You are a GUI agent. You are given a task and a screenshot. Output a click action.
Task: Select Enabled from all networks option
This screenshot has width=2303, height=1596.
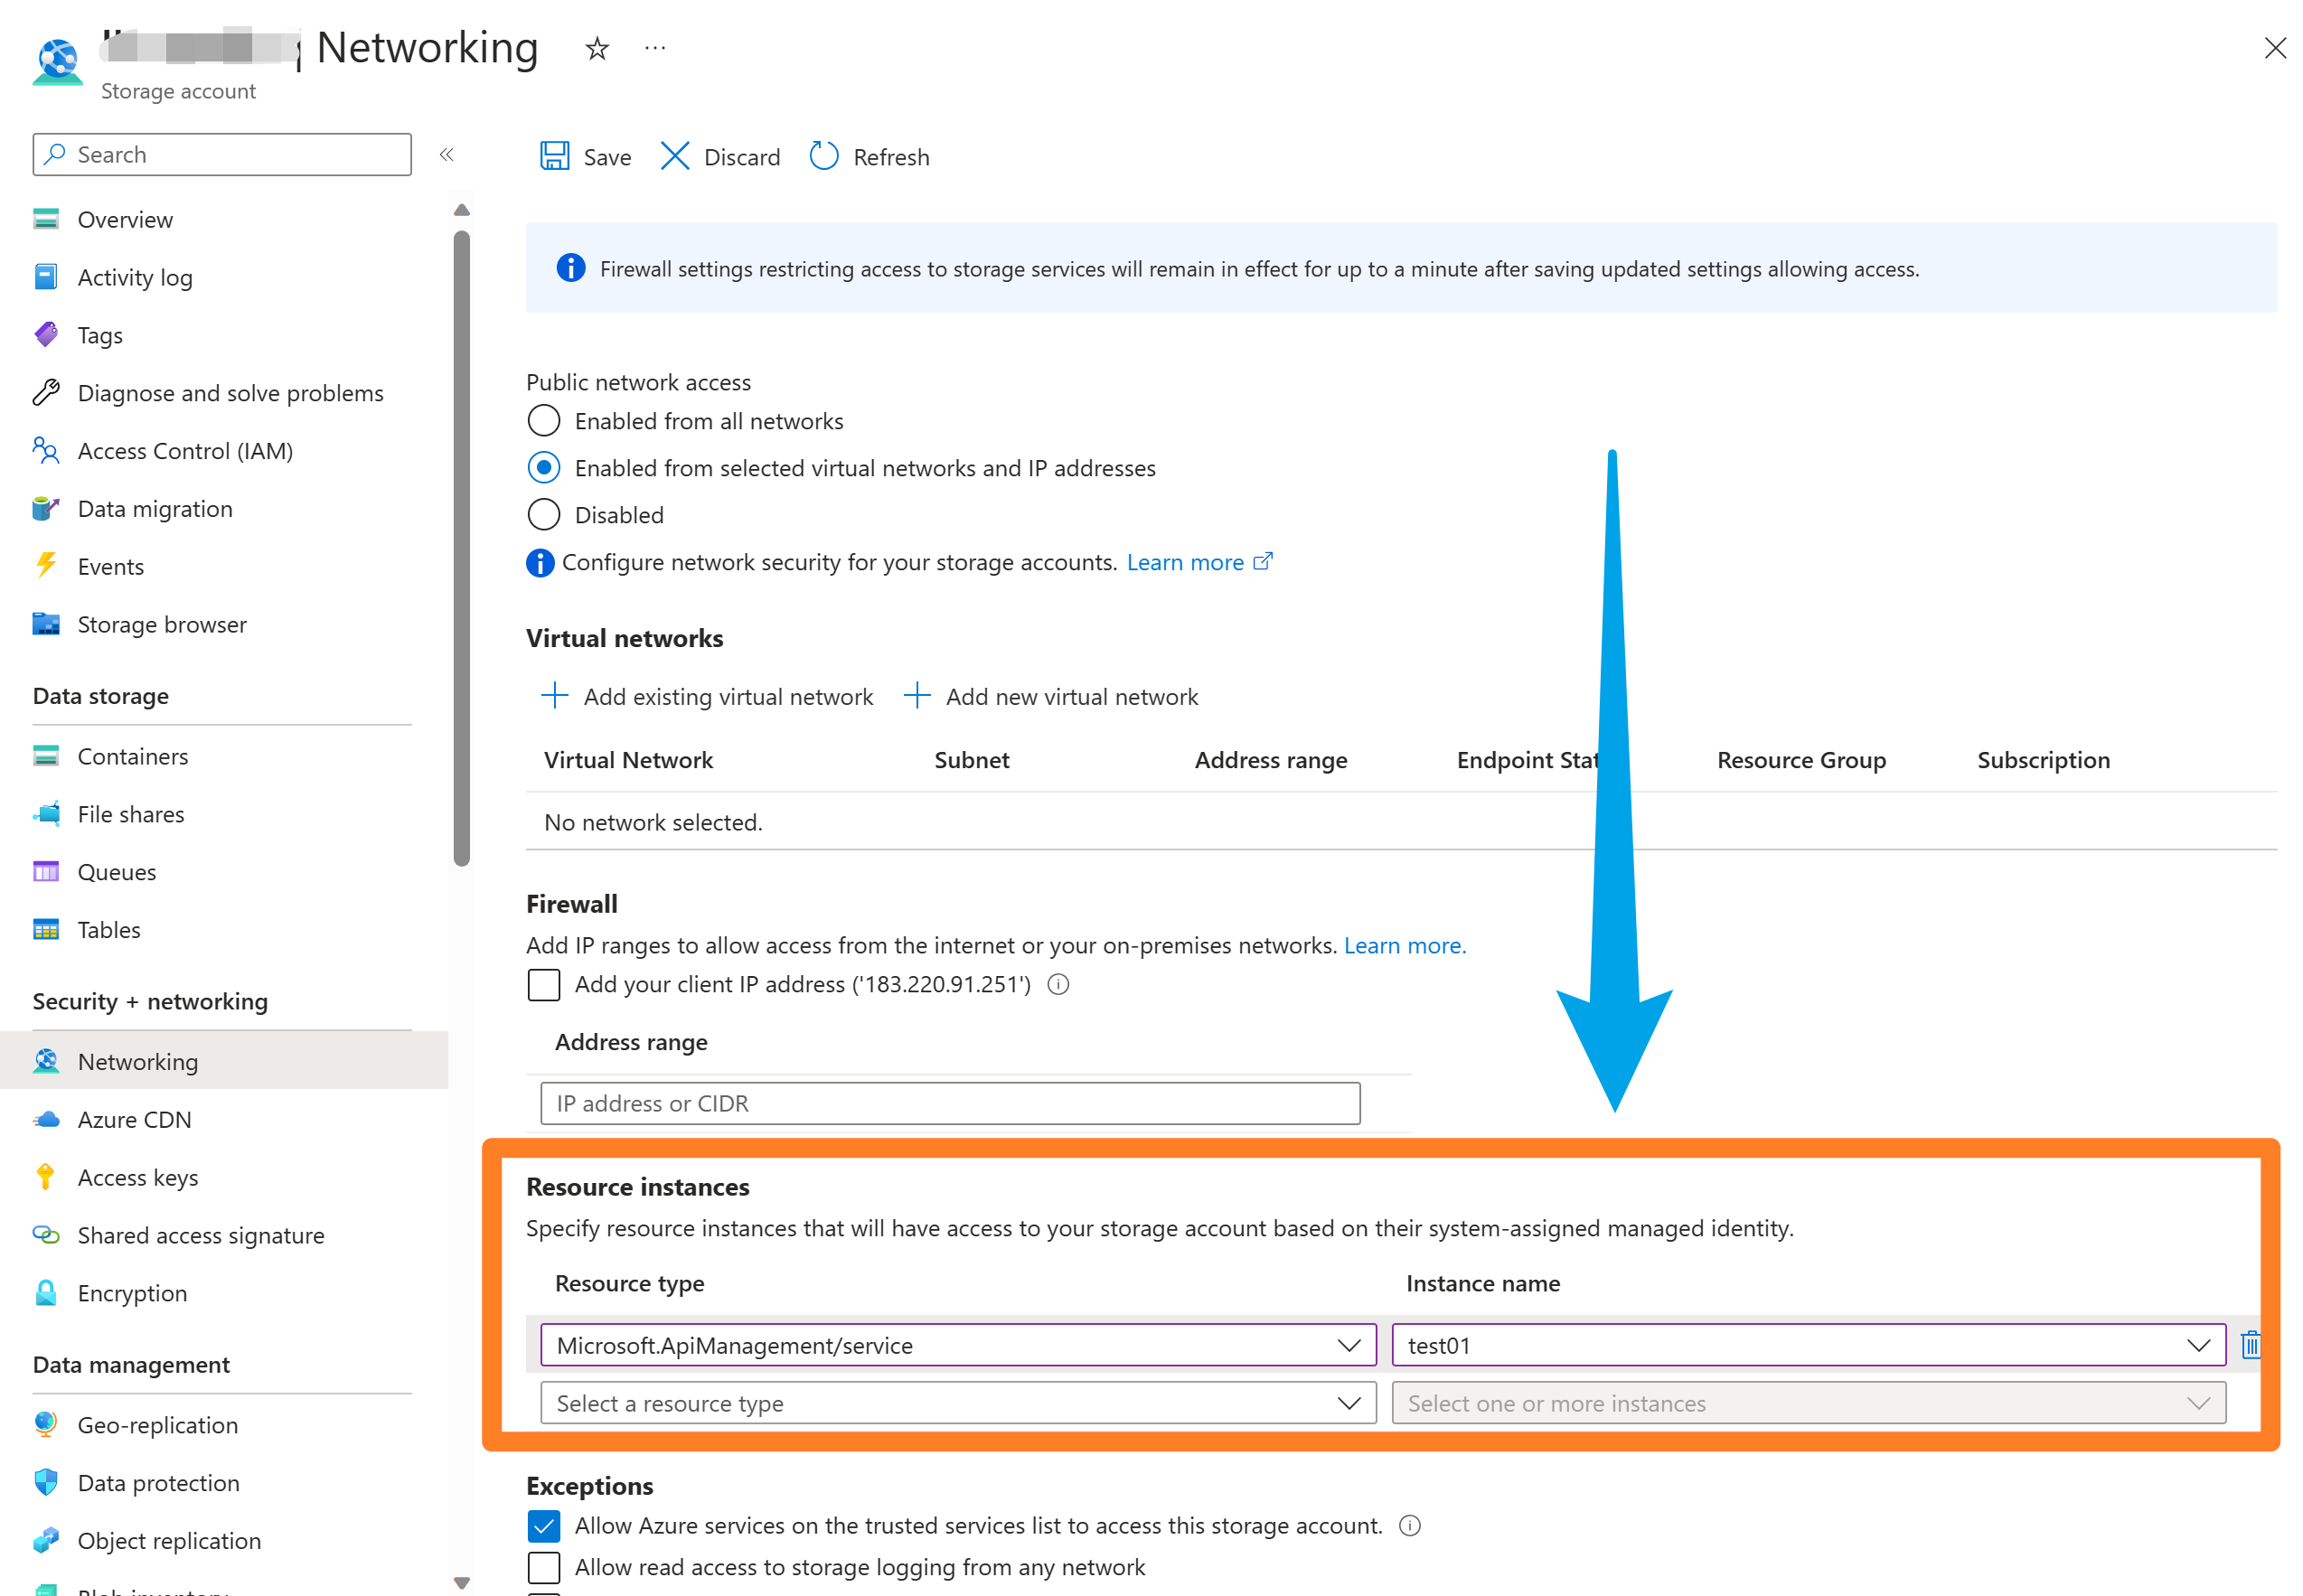(x=544, y=421)
